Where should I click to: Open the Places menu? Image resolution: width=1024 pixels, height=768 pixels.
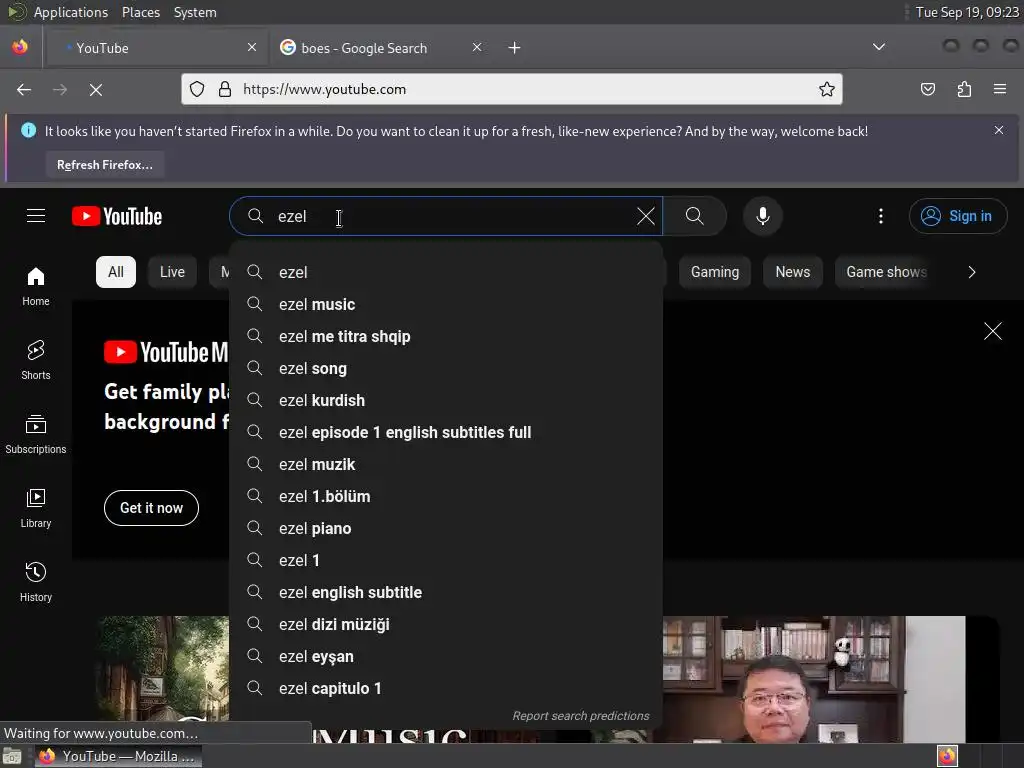pos(141,12)
